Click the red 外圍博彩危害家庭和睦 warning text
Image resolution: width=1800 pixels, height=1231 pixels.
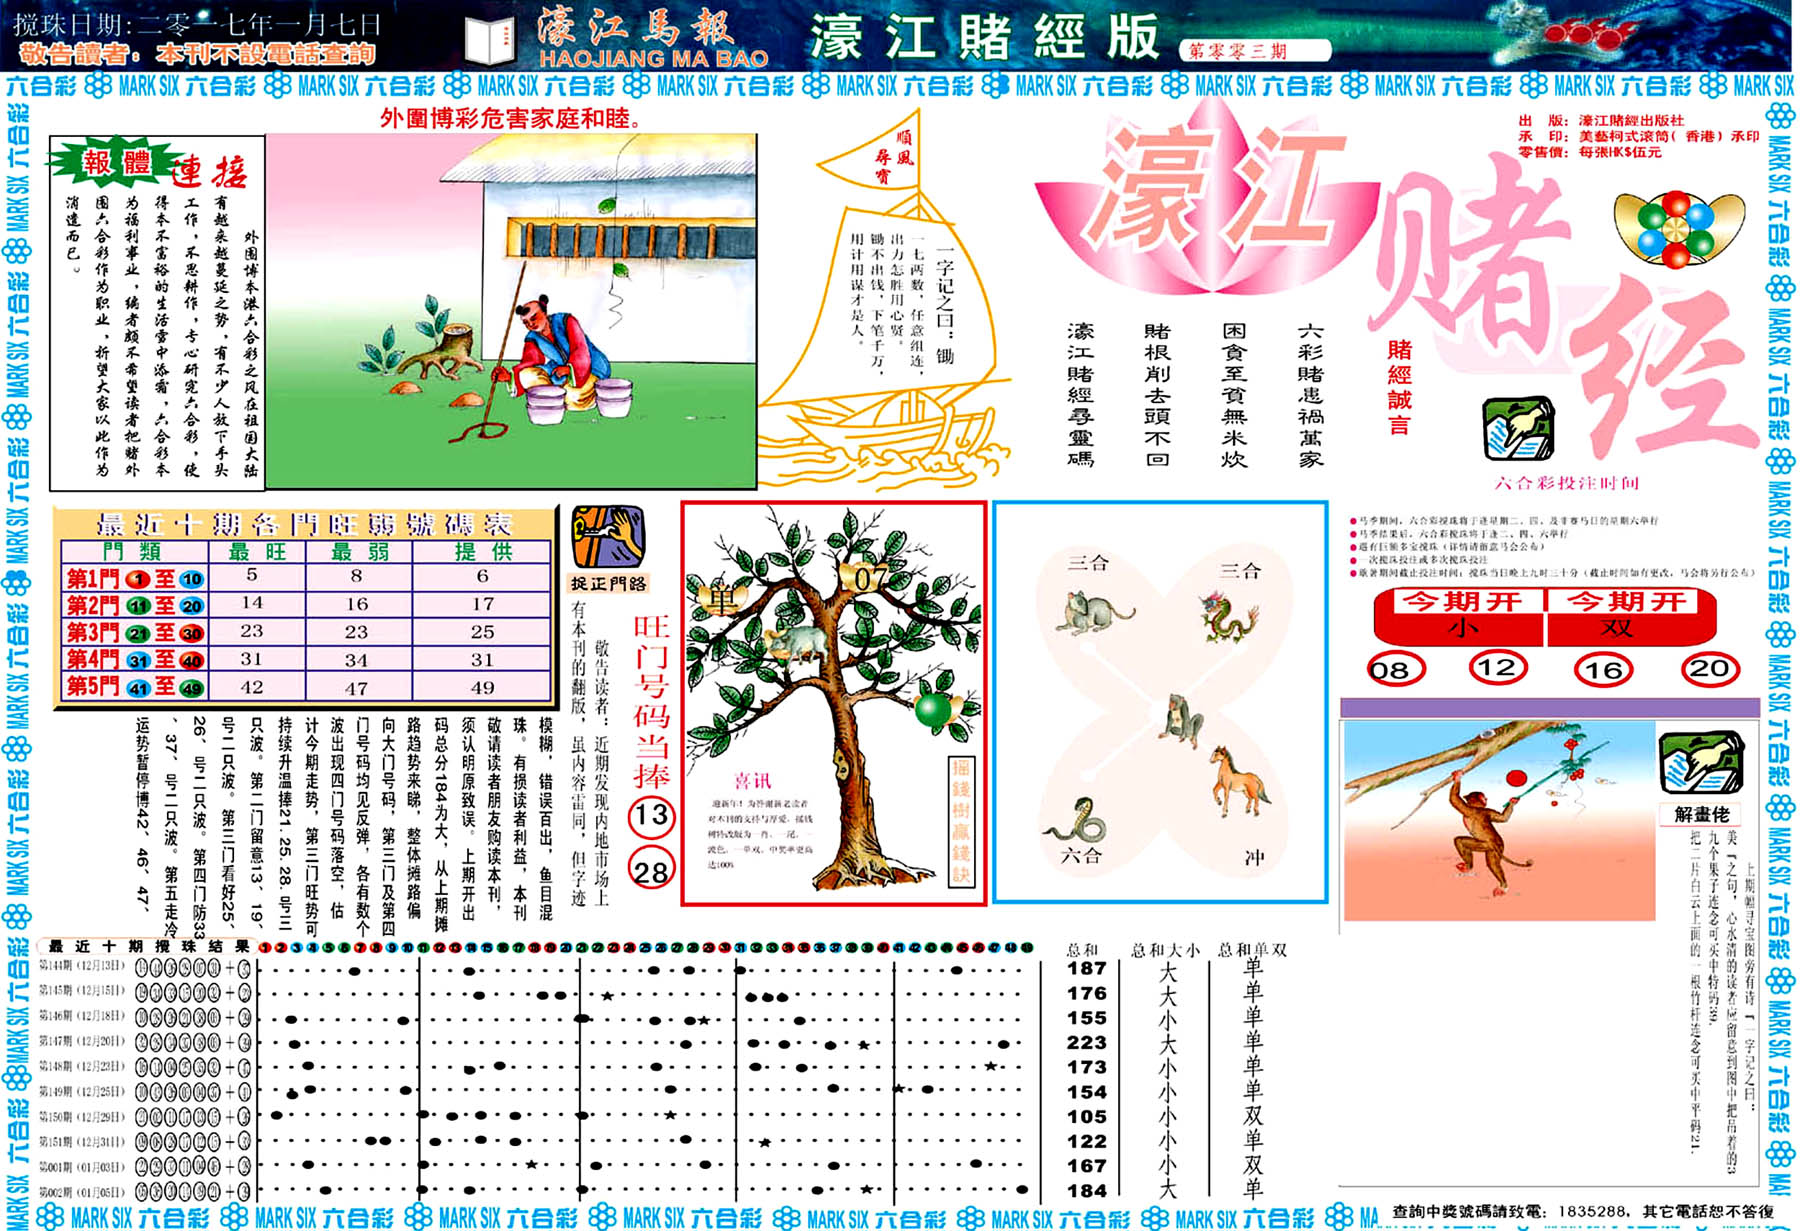pos(511,119)
